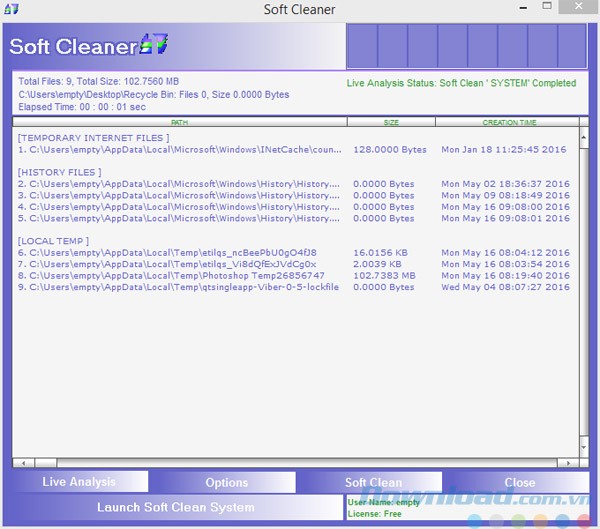Image resolution: width=600 pixels, height=529 pixels.
Task: Click the Soft Cleaner logo icon
Action: pos(153,45)
